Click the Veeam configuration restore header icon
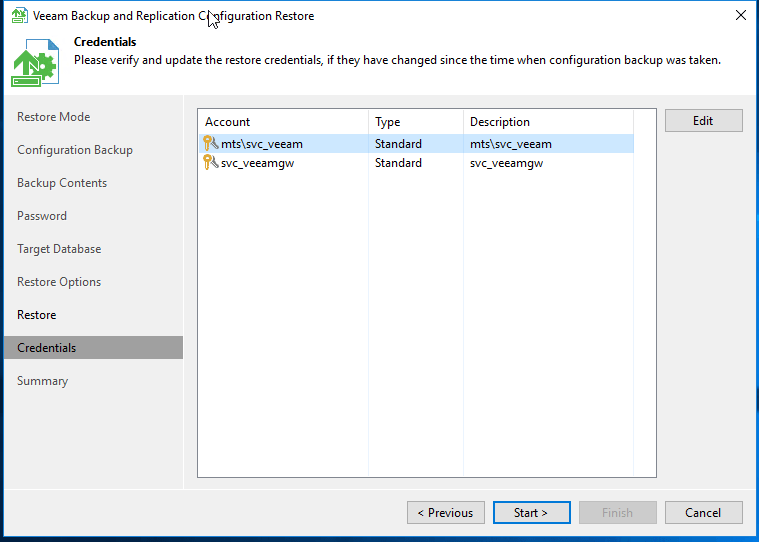The height and width of the screenshot is (542, 759). pos(34,62)
